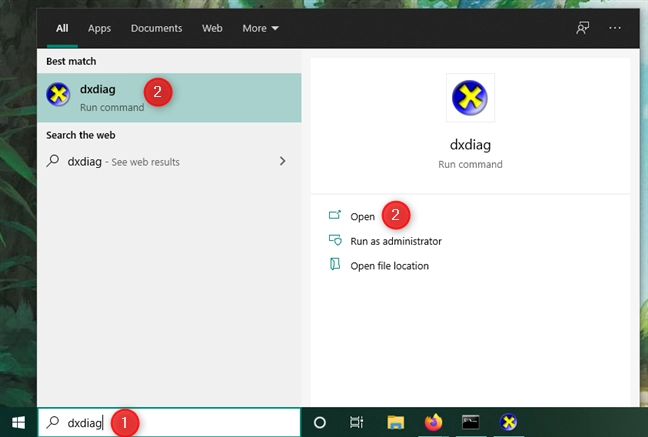Open Command Prompt taskbar icon
Viewport: 648px width, 437px height.
[x=470, y=422]
